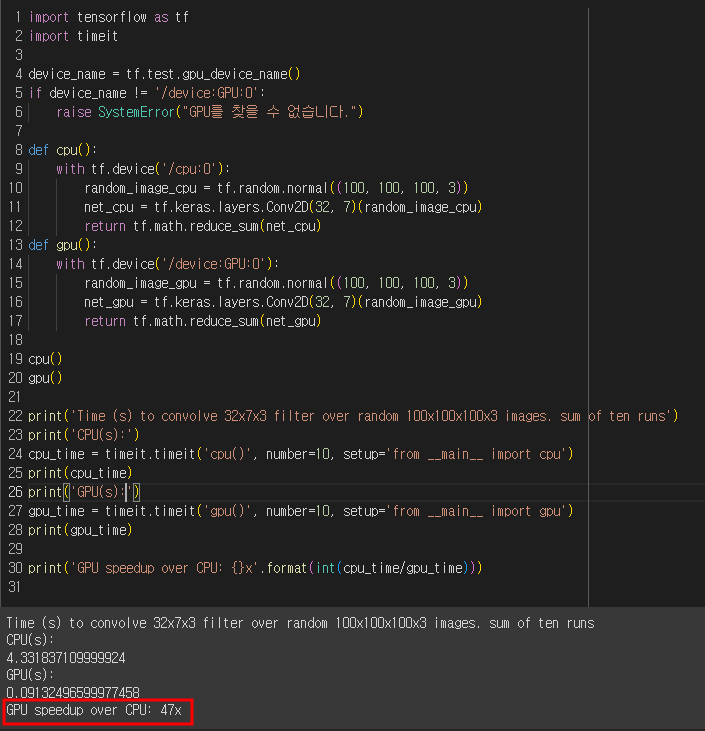The height and width of the screenshot is (731, 705).
Task: Click the 'cpu_time = timeit.timeit' line
Action: (x=301, y=455)
